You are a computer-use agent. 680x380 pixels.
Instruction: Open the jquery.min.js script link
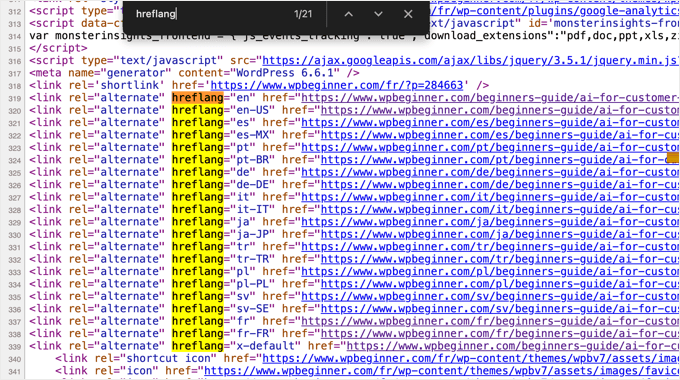[471, 61]
